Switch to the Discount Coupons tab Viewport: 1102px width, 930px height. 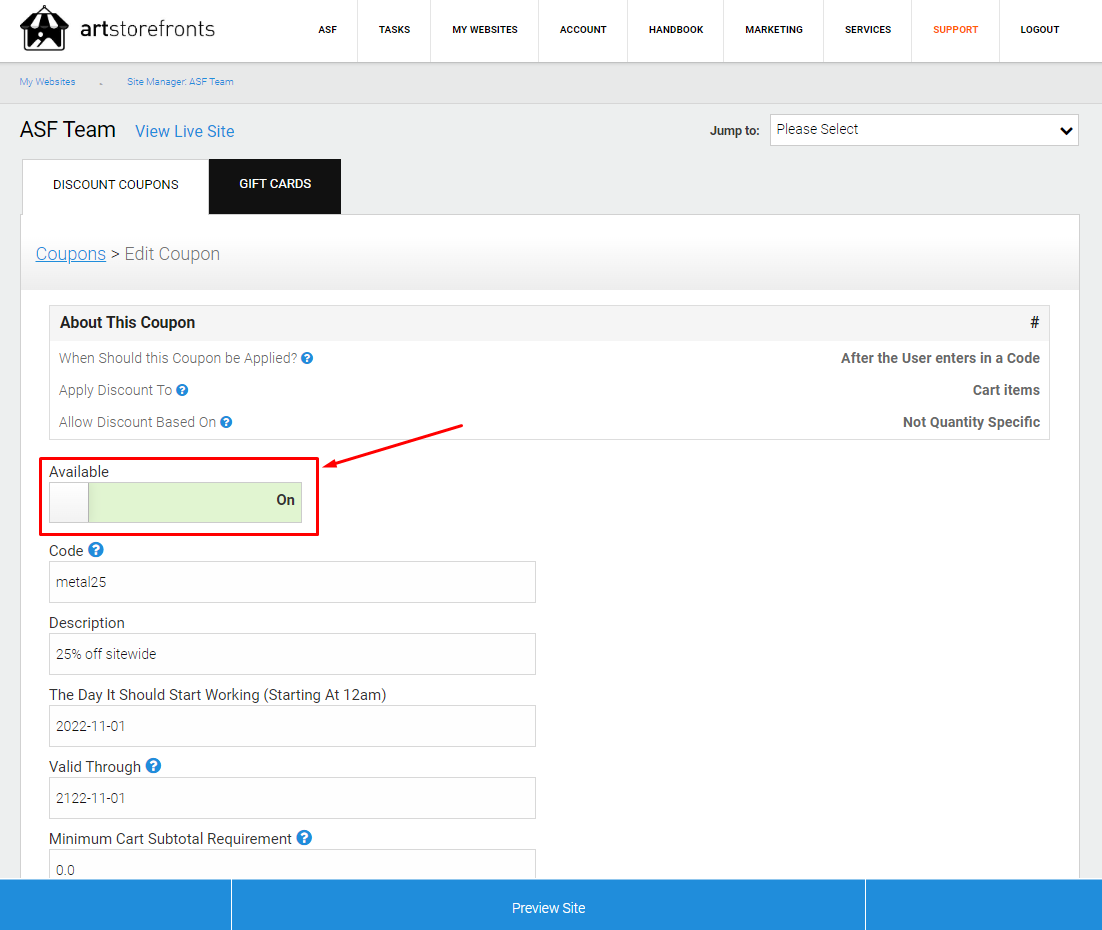(x=116, y=186)
